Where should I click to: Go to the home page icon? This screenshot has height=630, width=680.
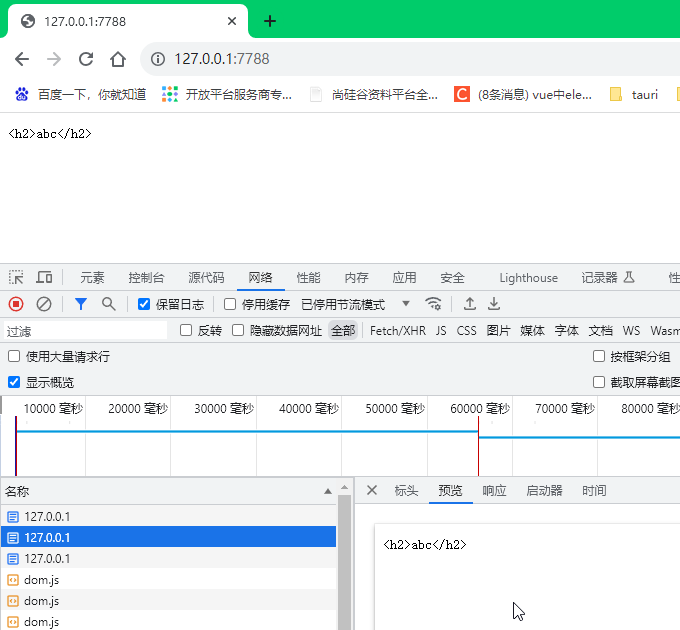click(x=118, y=59)
